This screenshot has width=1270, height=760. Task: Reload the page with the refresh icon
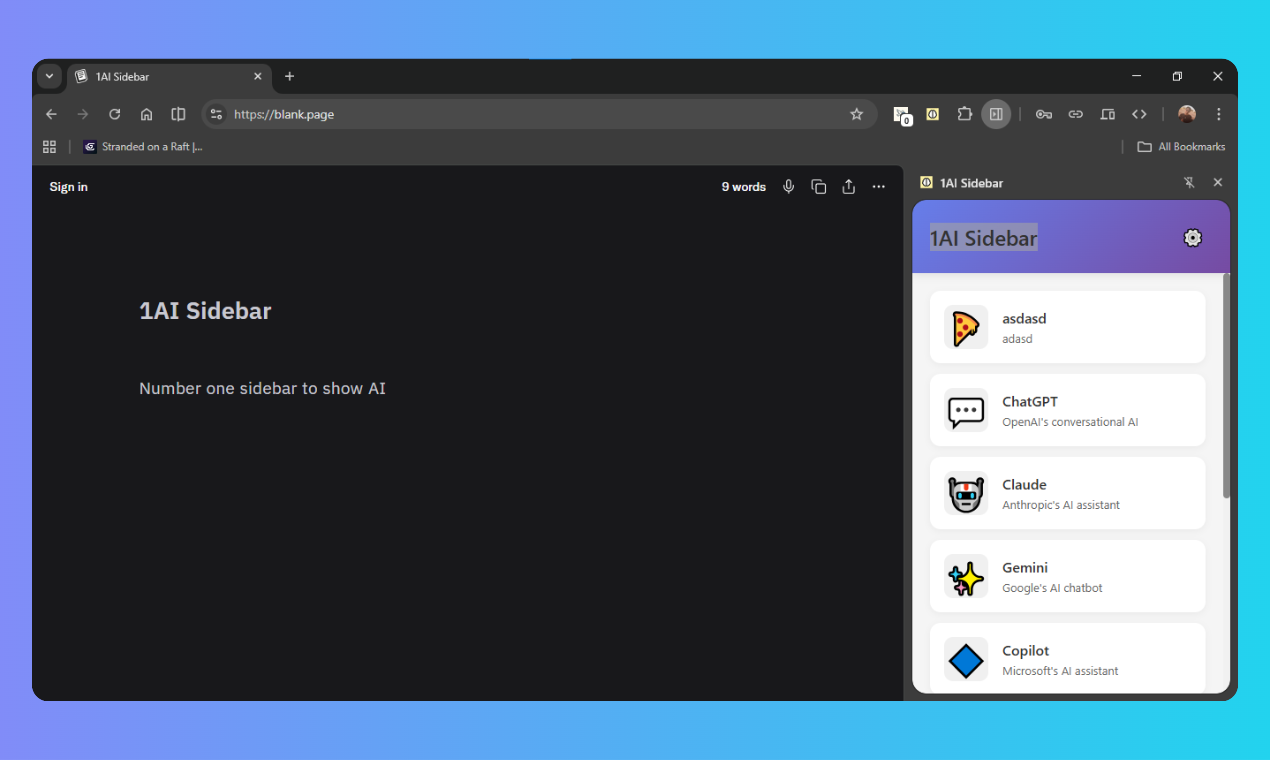(114, 114)
